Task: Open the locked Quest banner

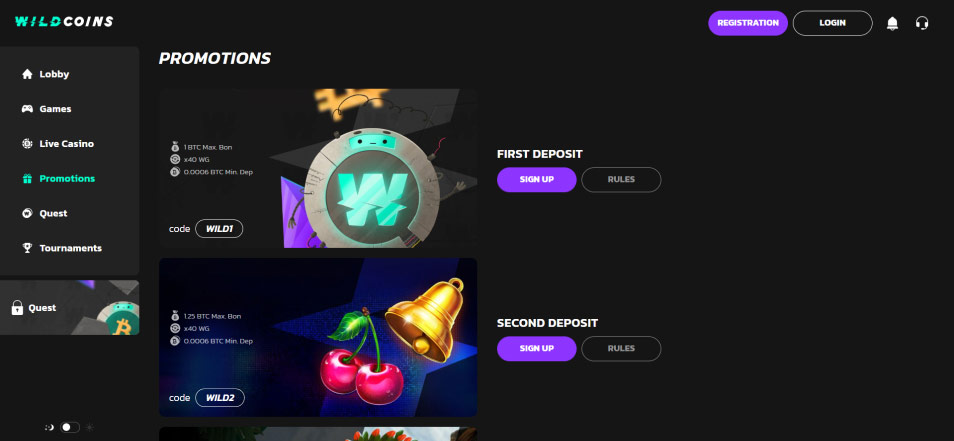Action: click(x=69, y=307)
